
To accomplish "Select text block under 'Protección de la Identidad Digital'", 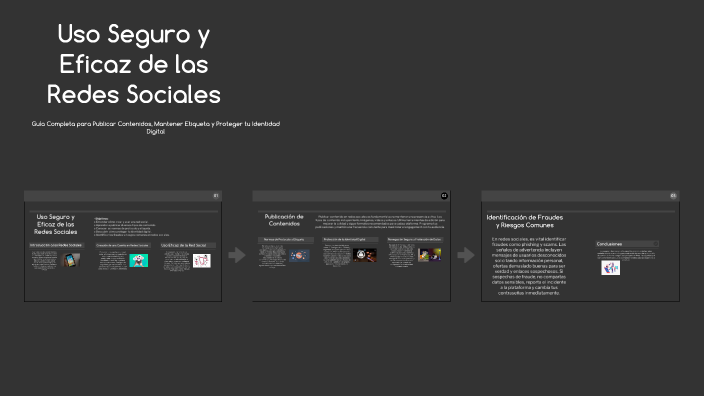I will tap(337, 255).
